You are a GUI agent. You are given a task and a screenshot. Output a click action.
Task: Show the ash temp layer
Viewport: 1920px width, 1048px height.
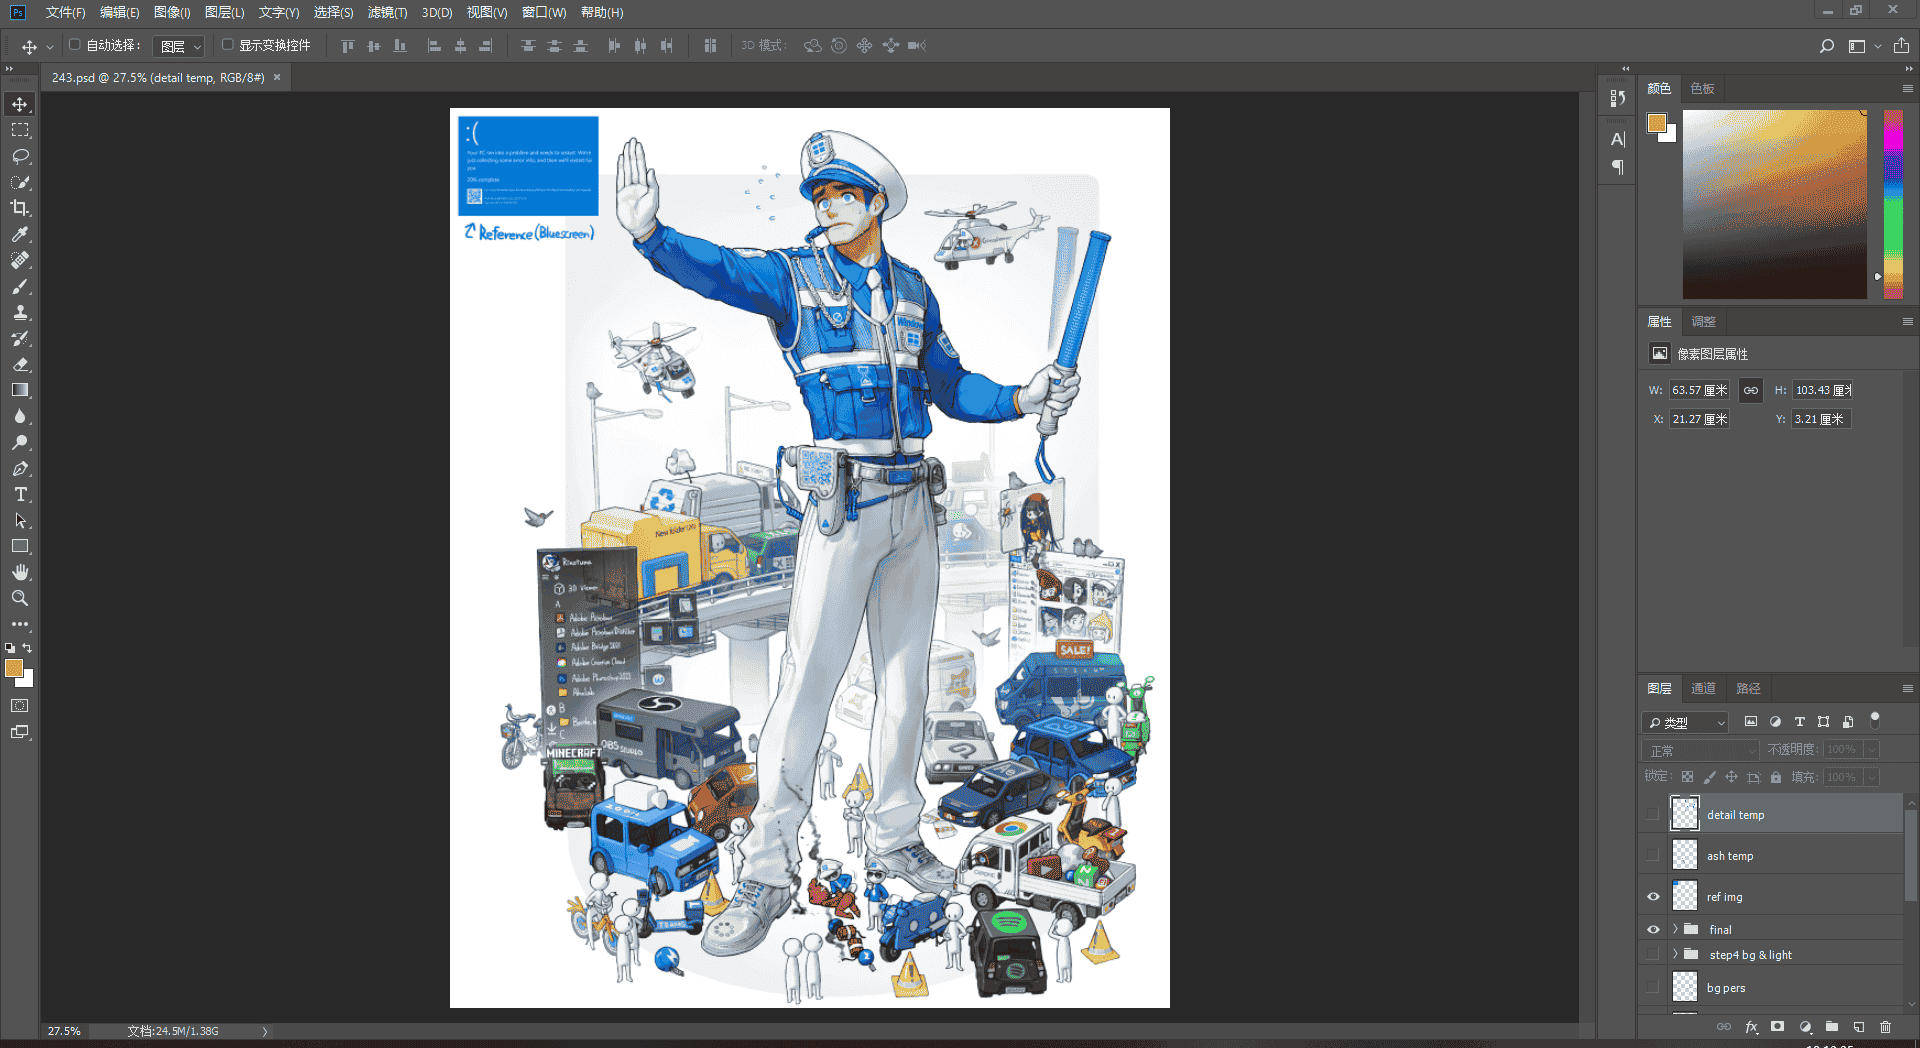pos(1653,856)
